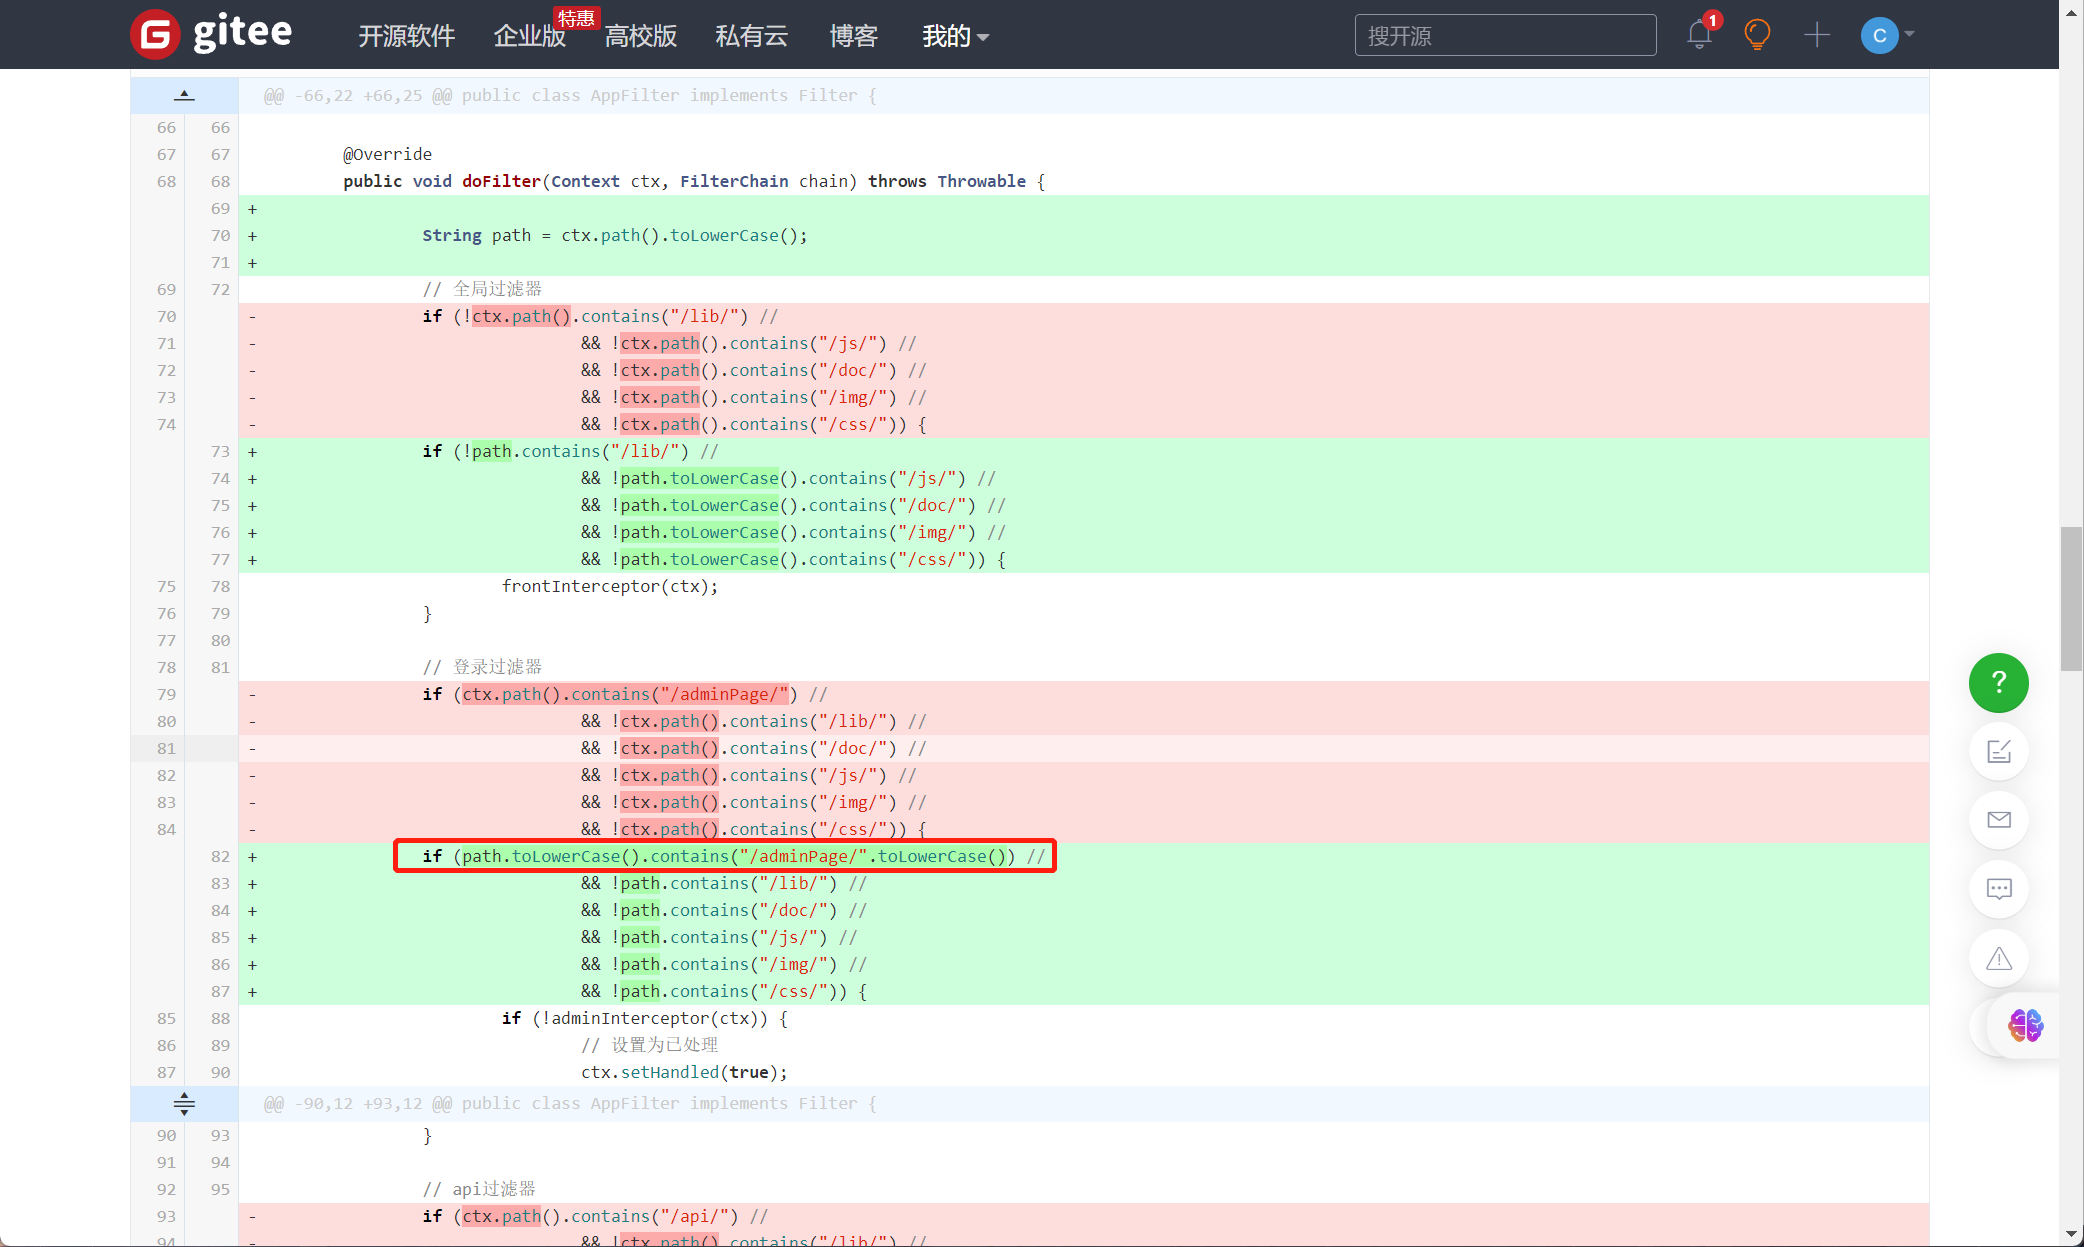The height and width of the screenshot is (1247, 2084).
Task: Click the Gitee logo icon
Action: pyautogui.click(x=155, y=35)
